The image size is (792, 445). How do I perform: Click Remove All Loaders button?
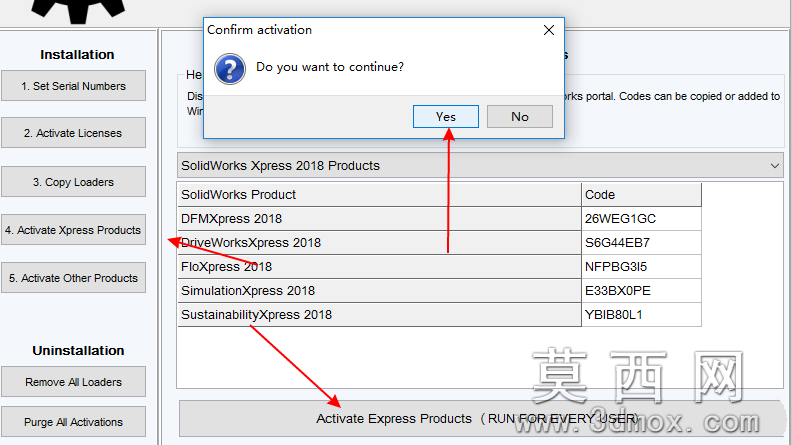coord(73,382)
